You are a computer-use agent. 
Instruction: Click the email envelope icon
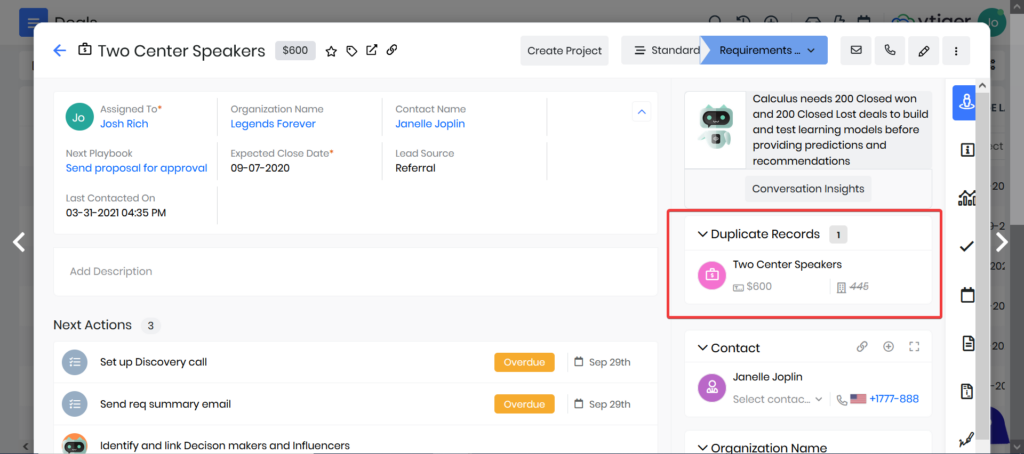[x=856, y=50]
